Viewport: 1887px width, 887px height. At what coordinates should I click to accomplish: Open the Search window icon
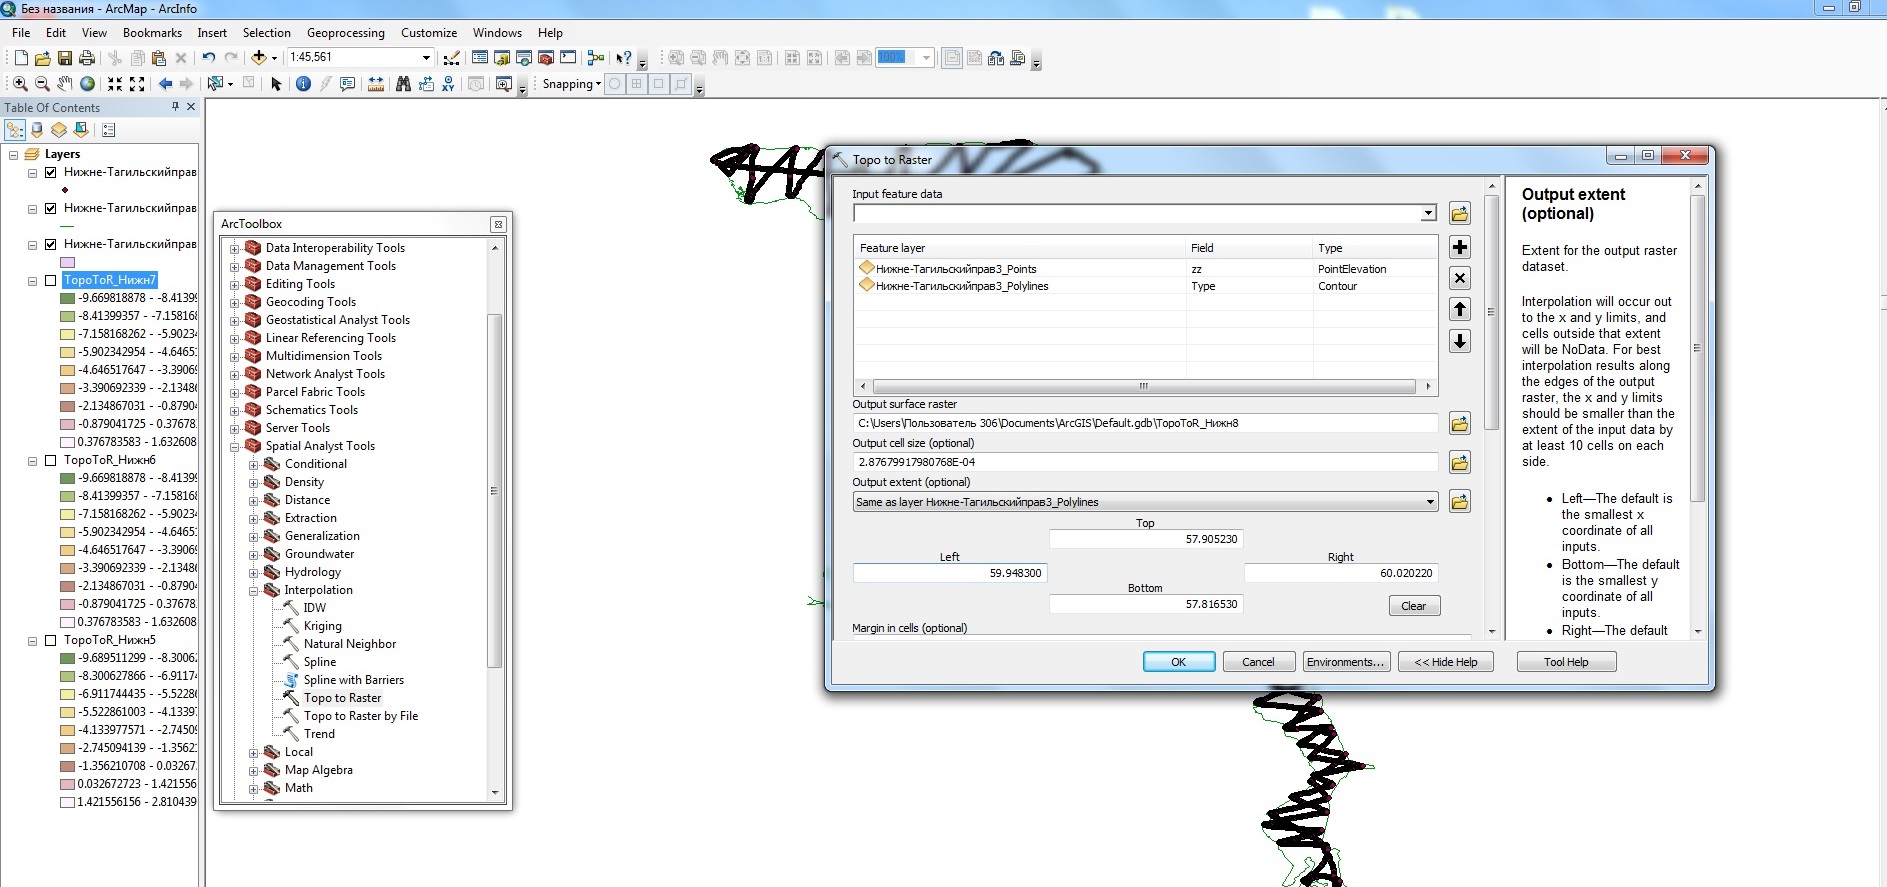524,58
